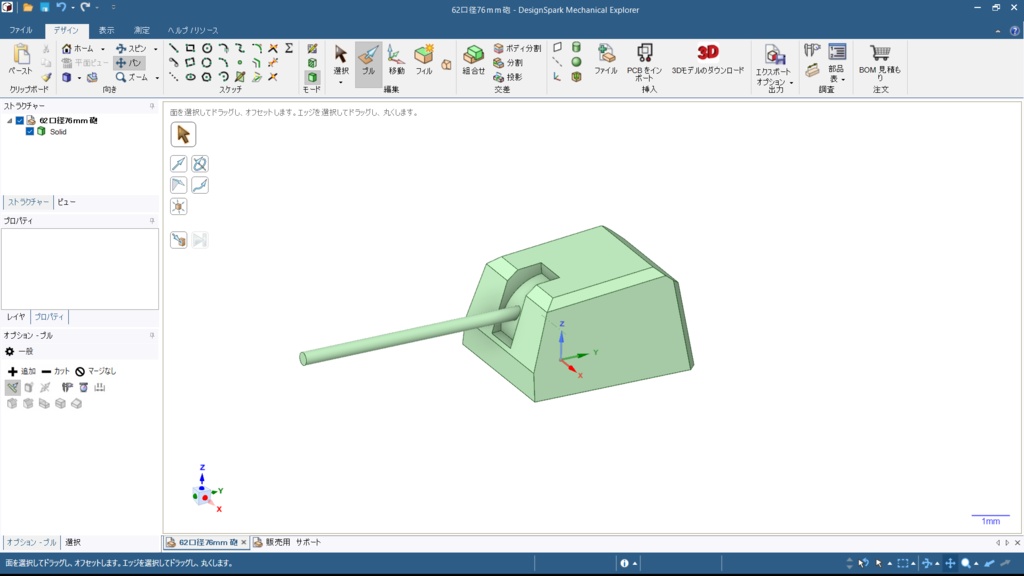Viewport: 1024px width, 576px height.
Task: Choose the Circle sketch tool
Action: tap(207, 48)
